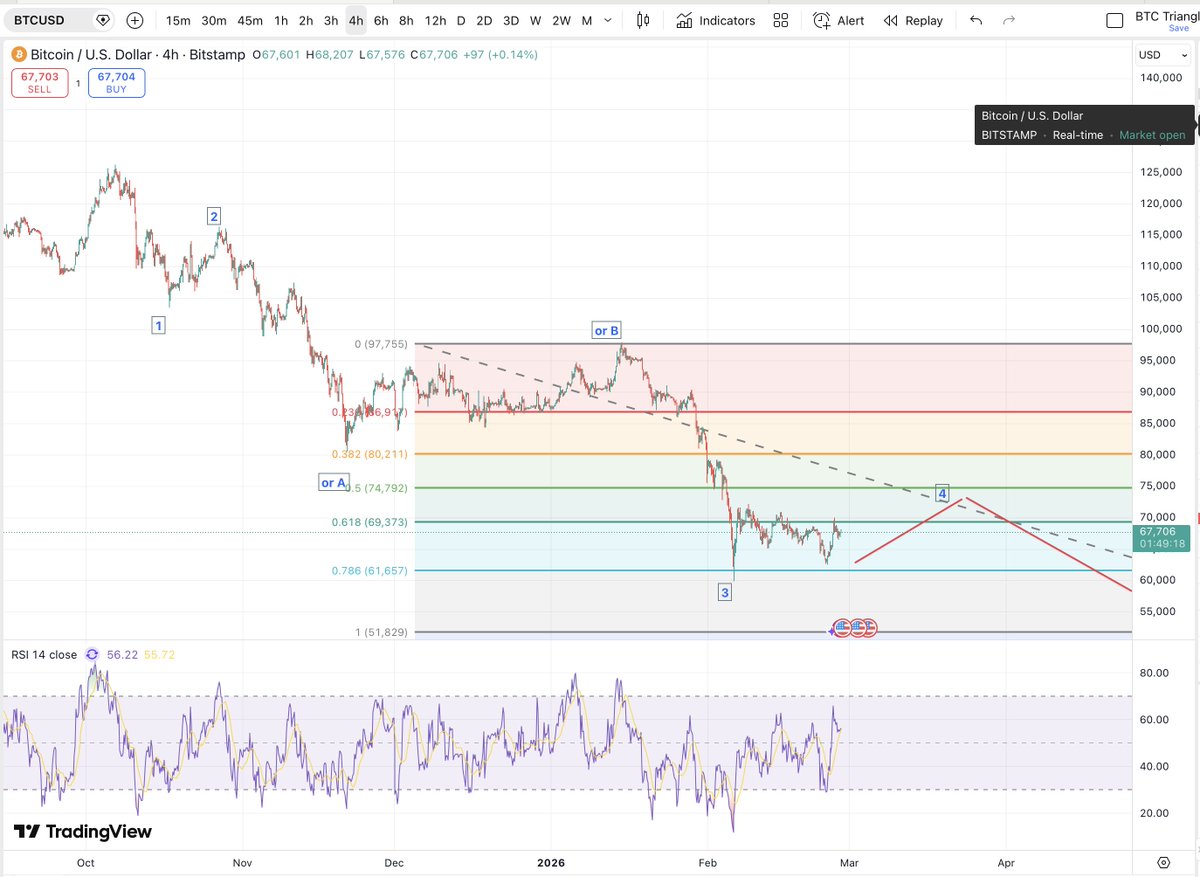Set chart to 2W interval
Image resolution: width=1200 pixels, height=877 pixels.
562,20
